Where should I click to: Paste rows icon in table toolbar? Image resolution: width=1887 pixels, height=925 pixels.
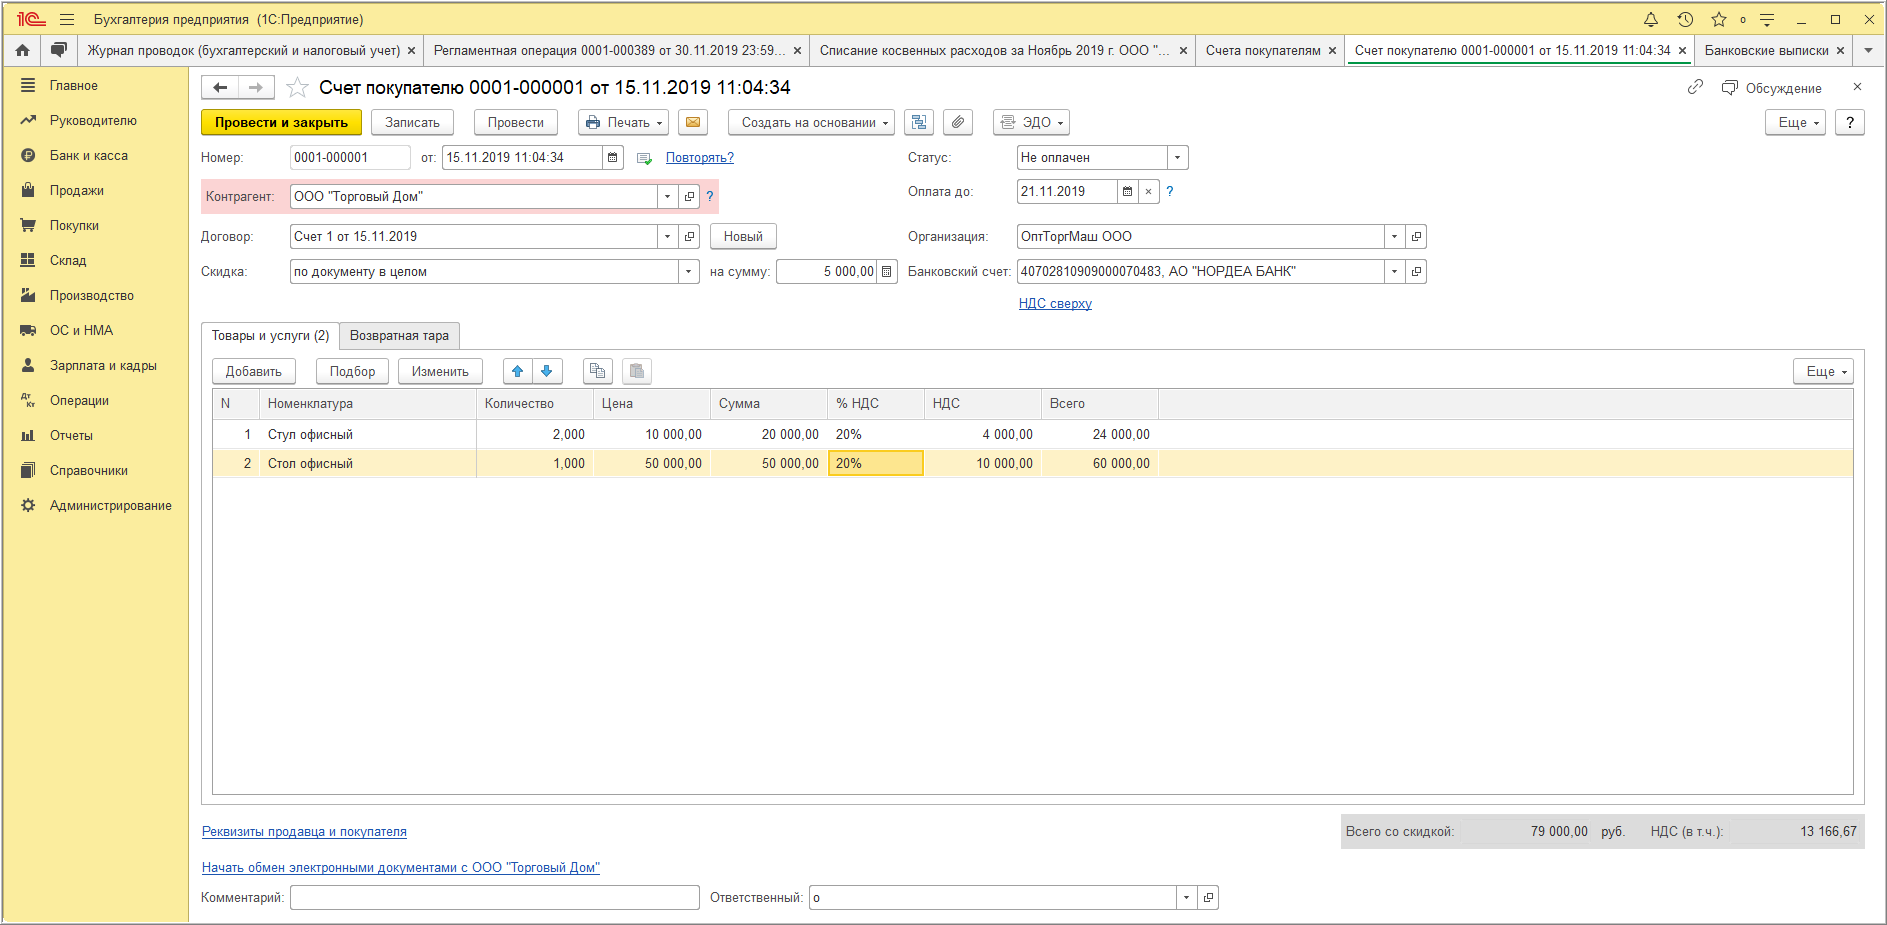[x=637, y=372]
